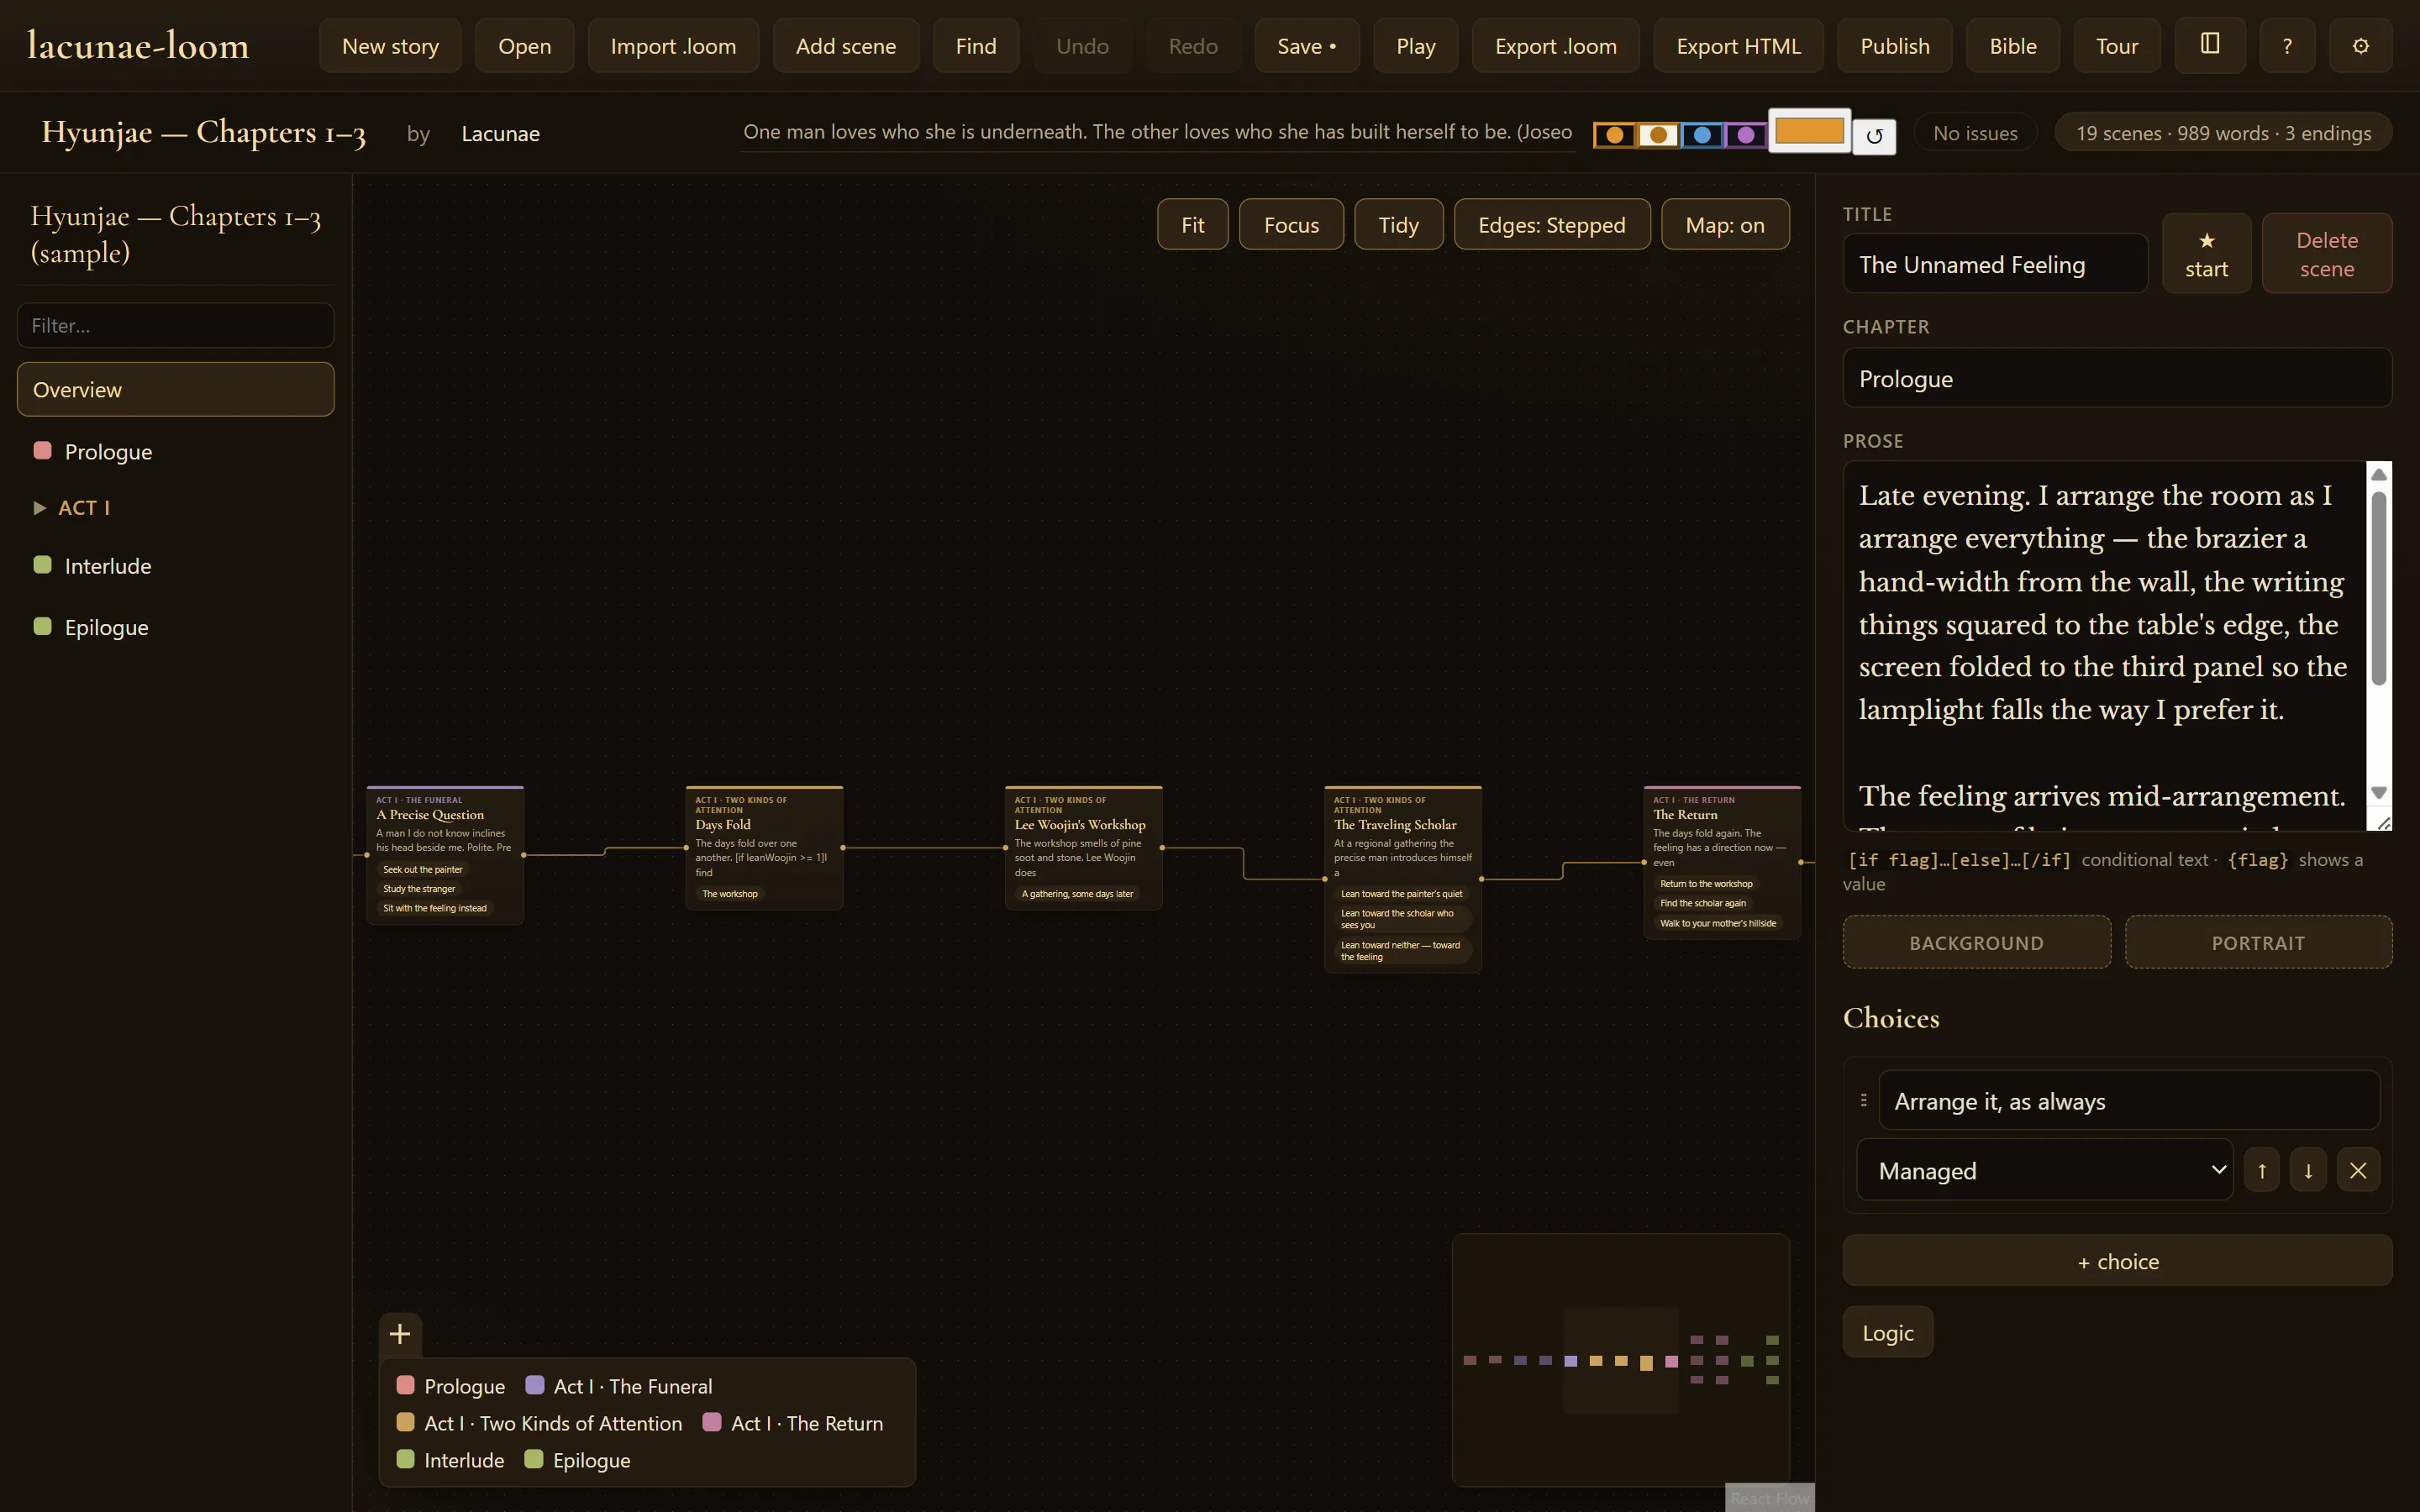Click the prose scrollbar thumb

pyautogui.click(x=2379, y=589)
